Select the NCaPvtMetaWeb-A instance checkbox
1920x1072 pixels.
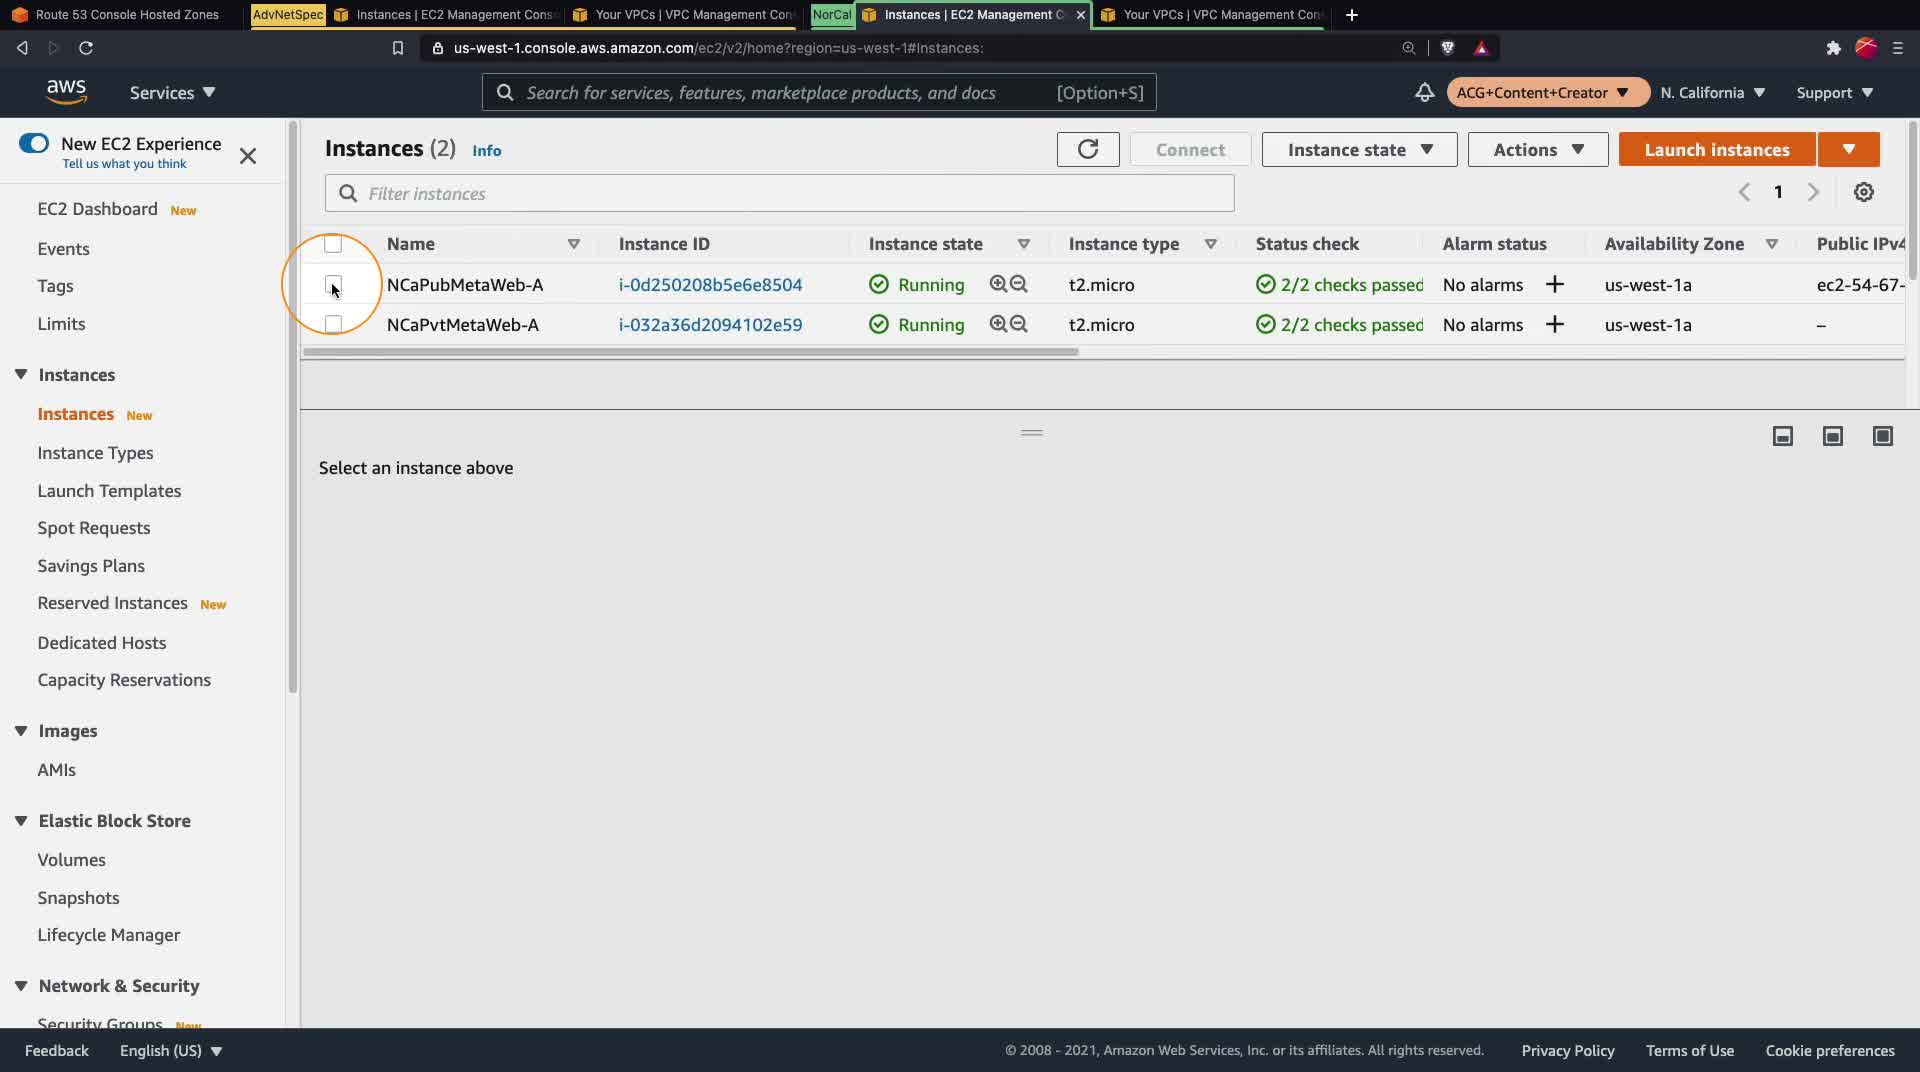(333, 324)
